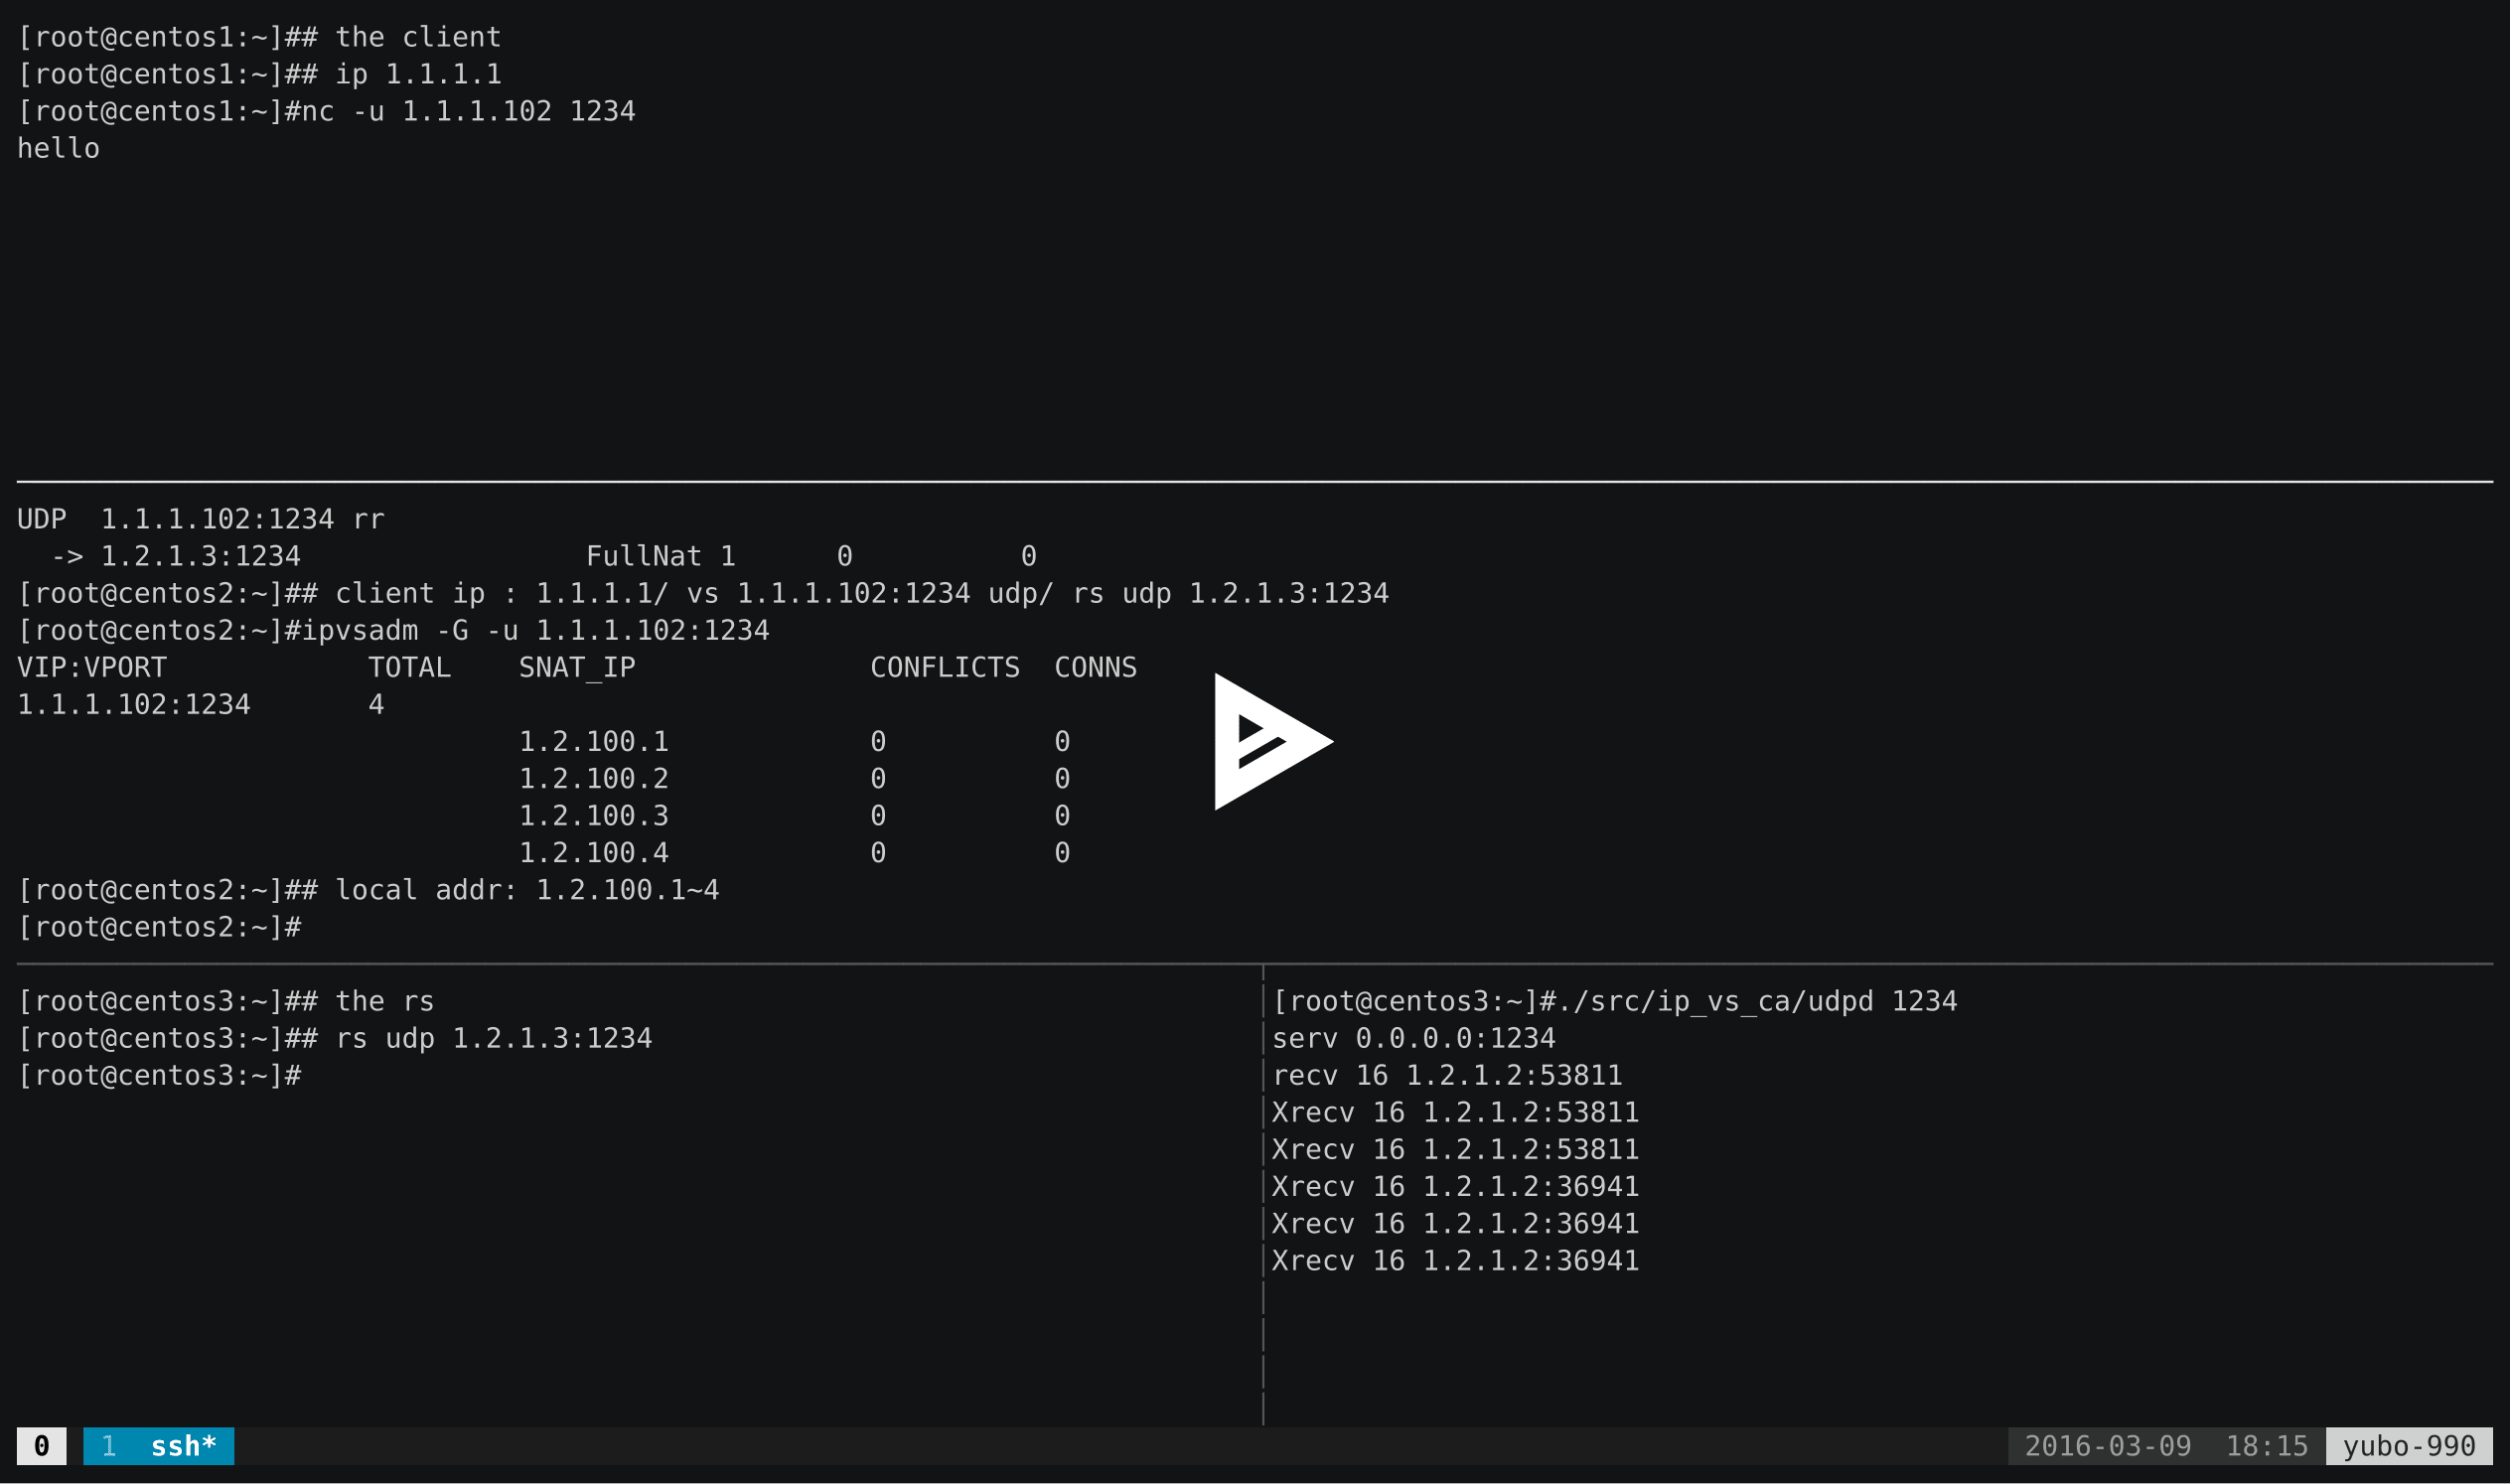
Task: Click the empty centos3 prompt line
Action: pyautogui.click(x=159, y=1075)
